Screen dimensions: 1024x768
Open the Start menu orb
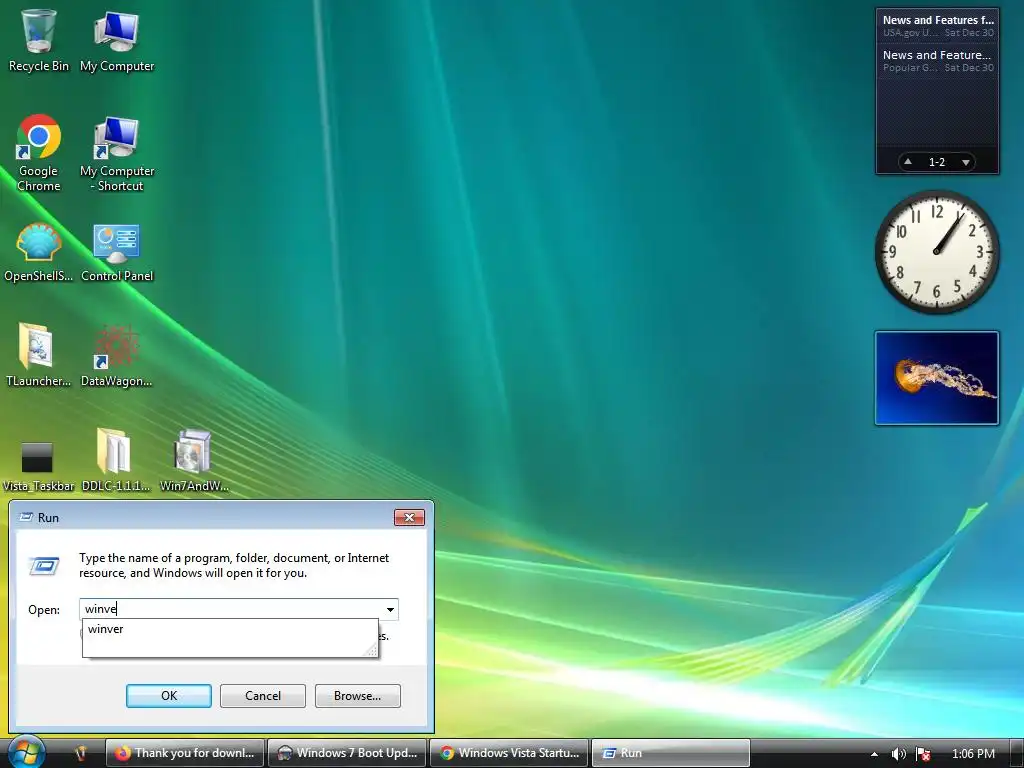coord(26,752)
